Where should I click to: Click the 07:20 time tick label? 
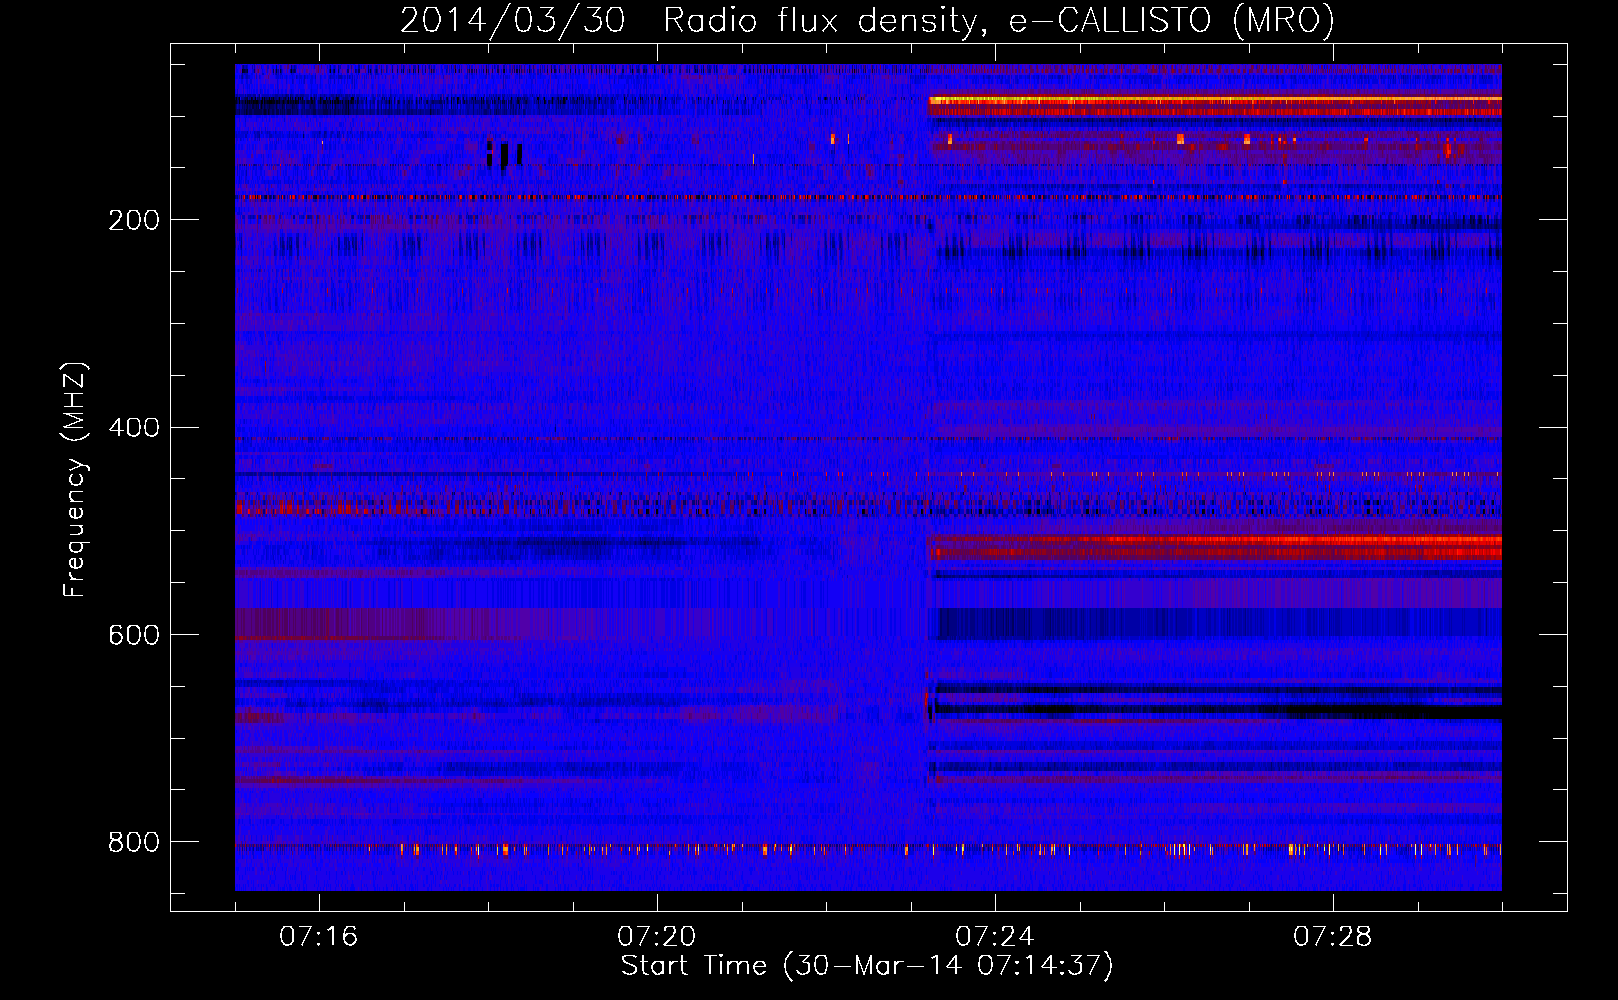coord(657,937)
